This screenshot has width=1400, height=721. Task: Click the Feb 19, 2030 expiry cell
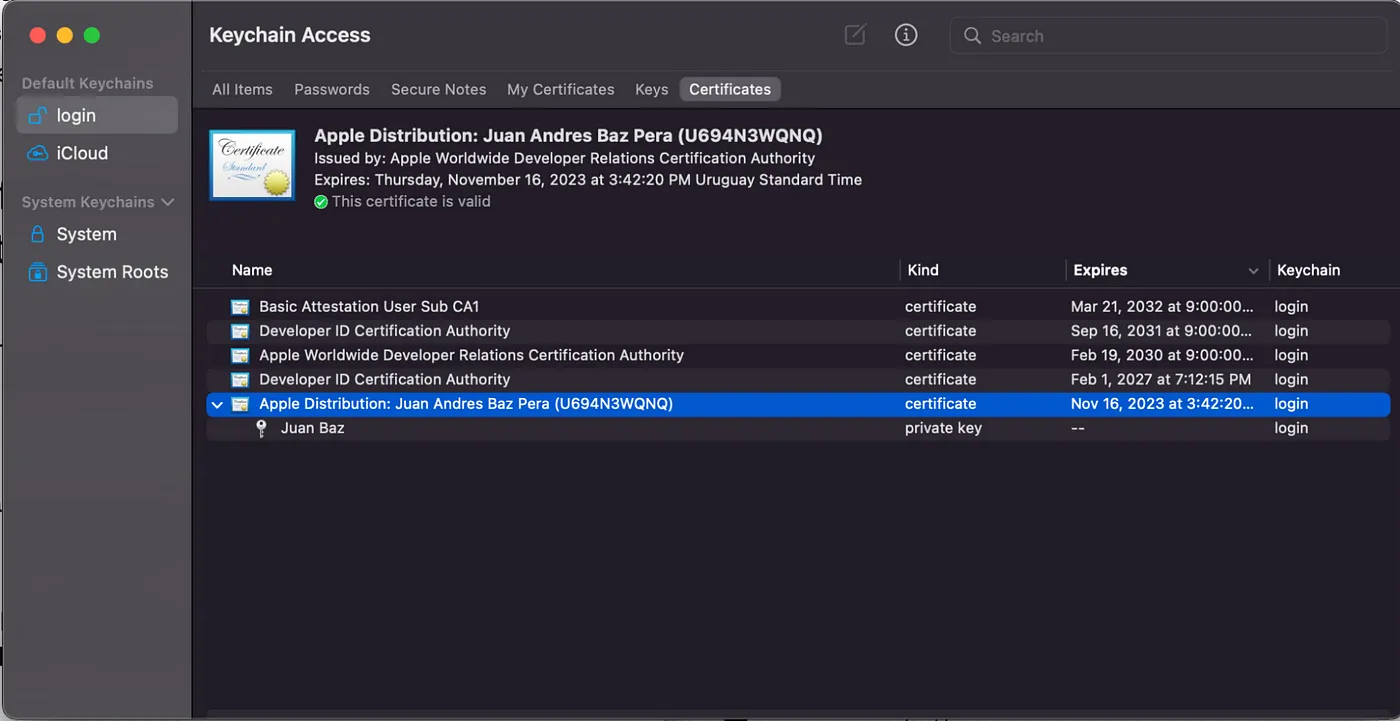[x=1161, y=355]
